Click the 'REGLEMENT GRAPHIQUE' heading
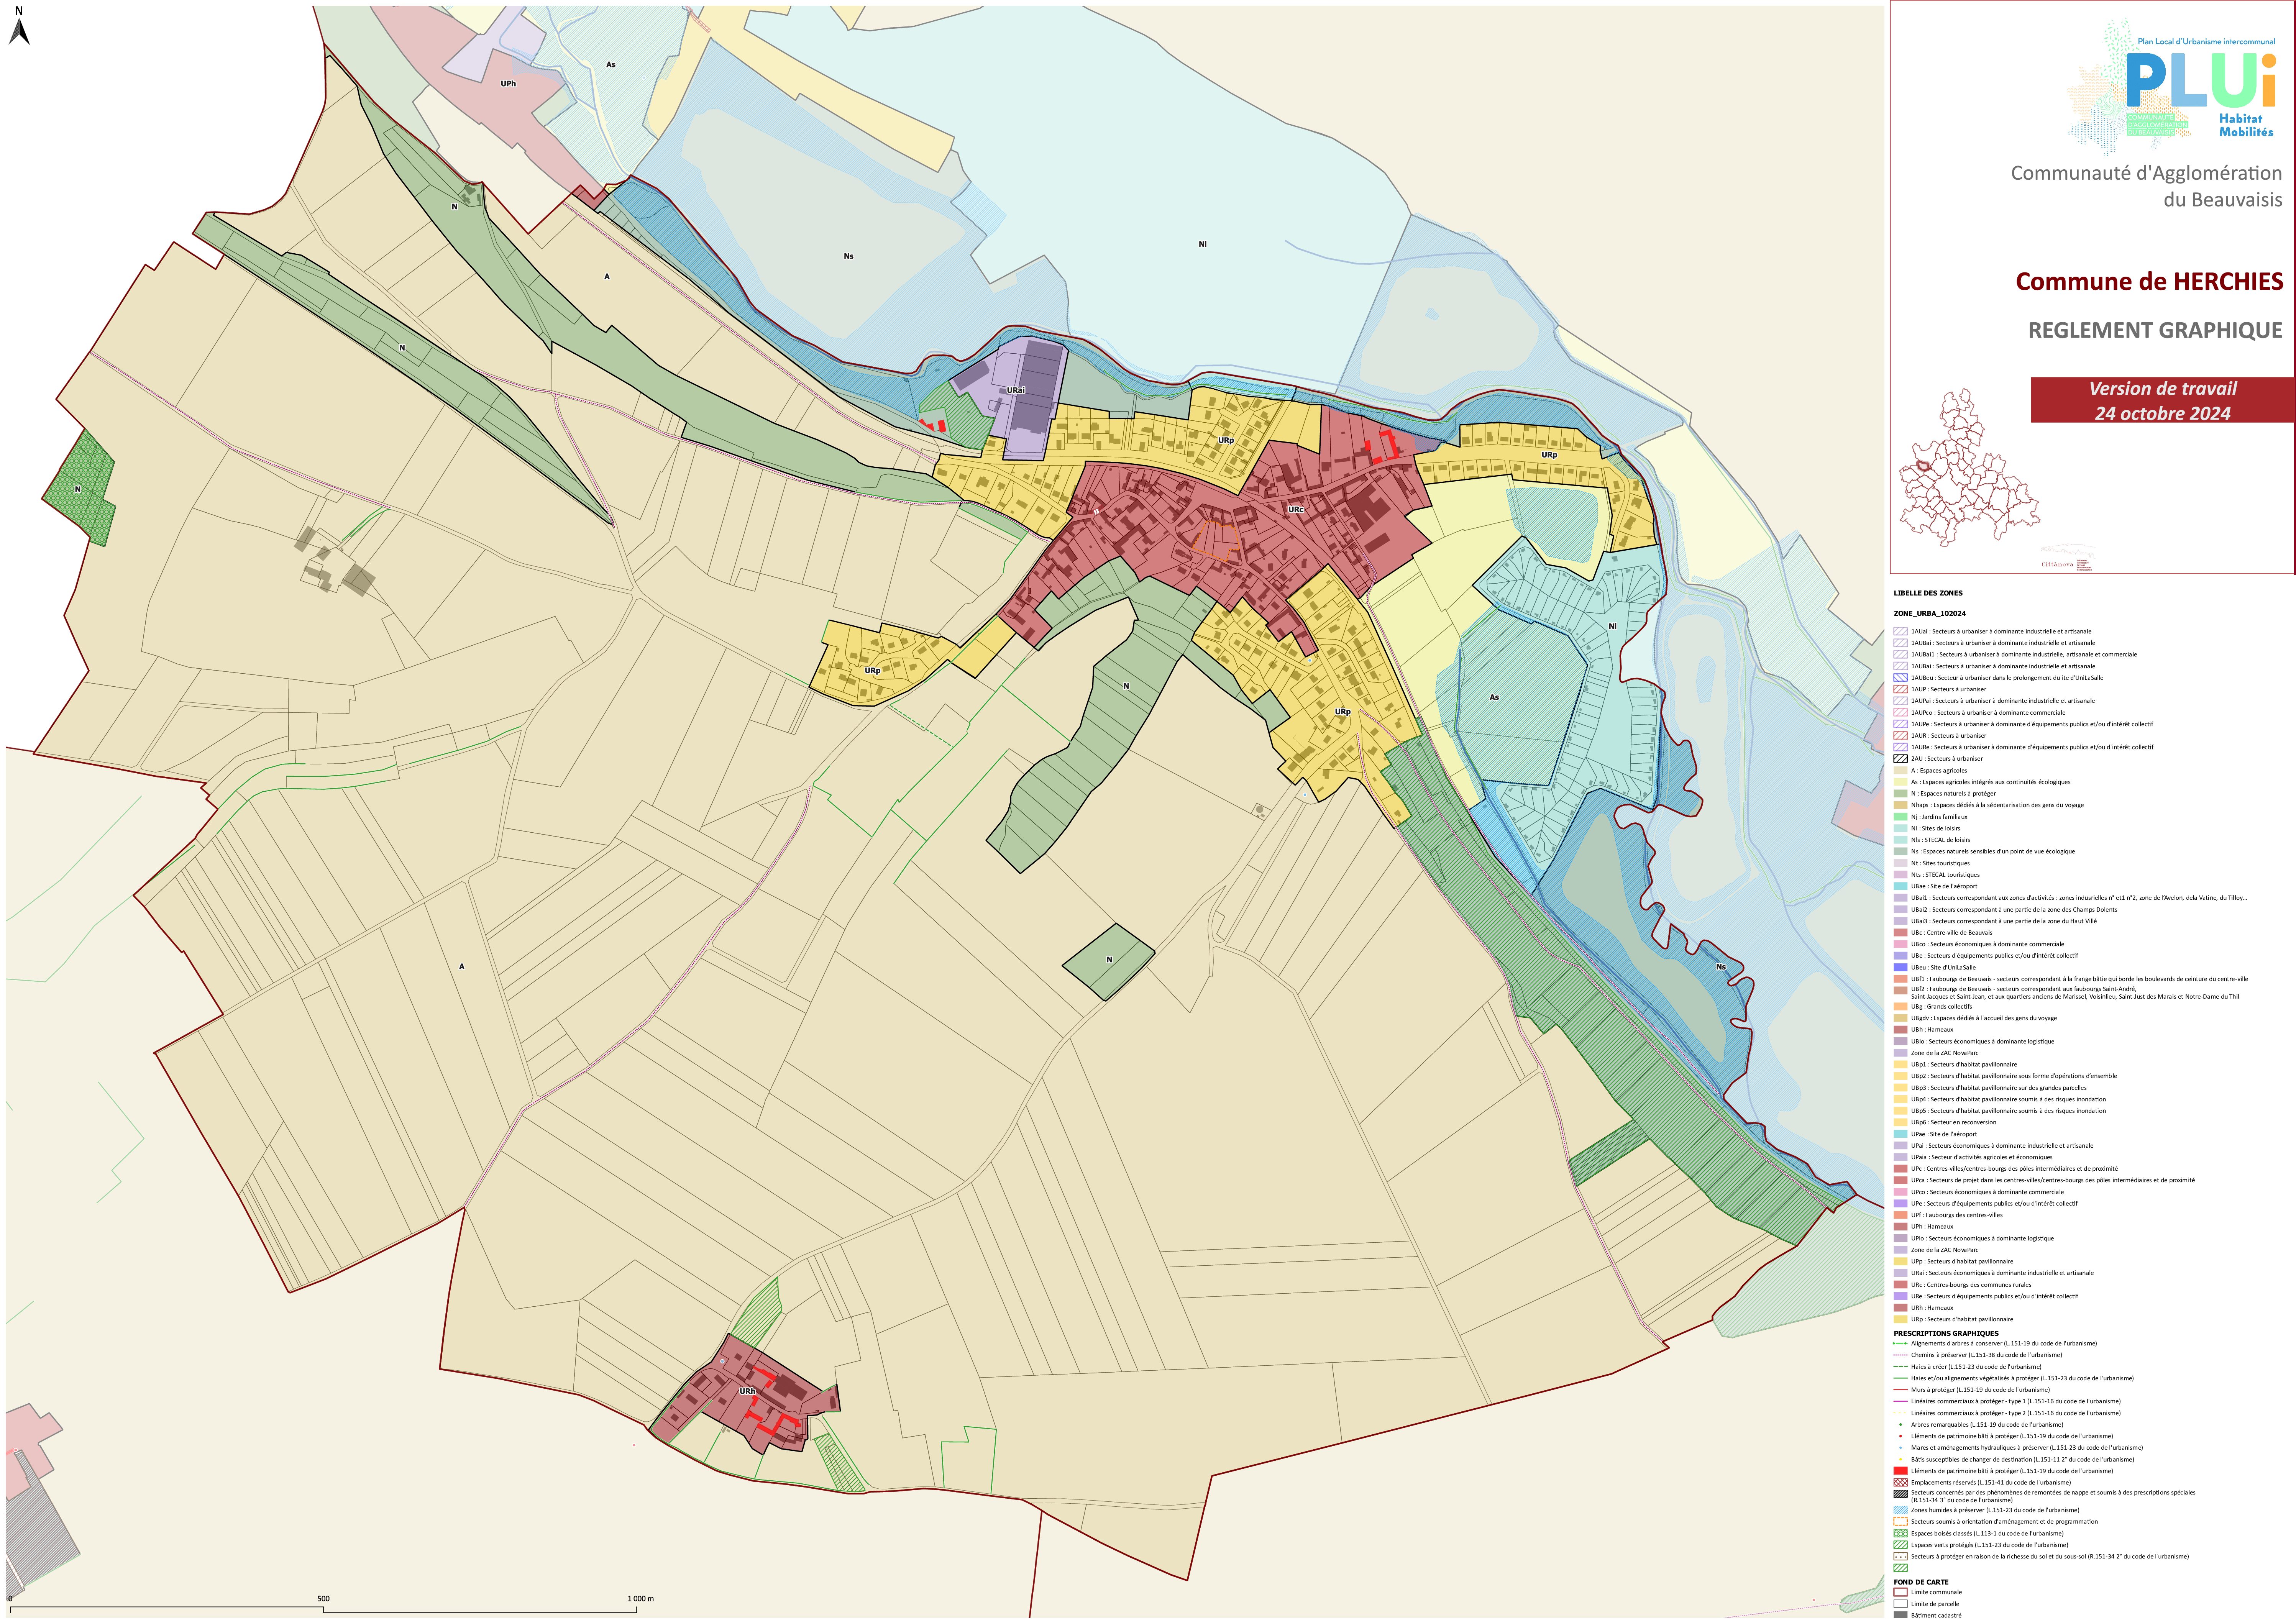 [2155, 330]
